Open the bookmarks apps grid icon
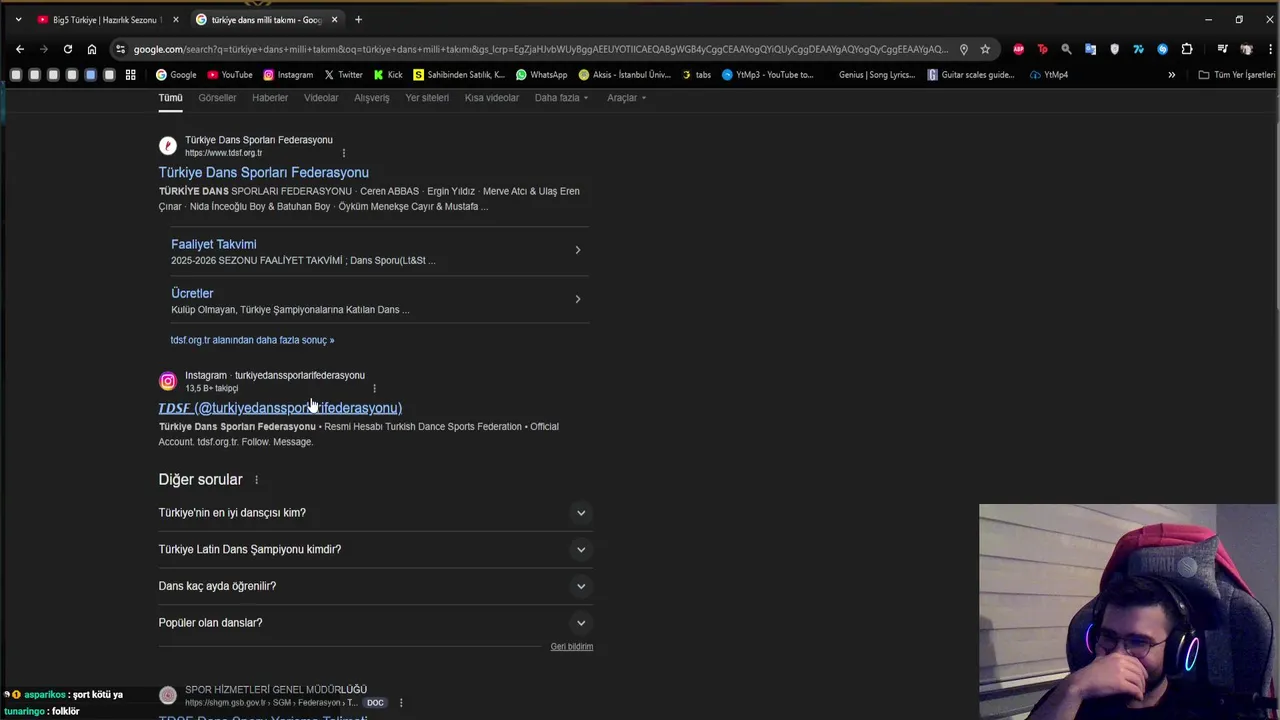 130,75
